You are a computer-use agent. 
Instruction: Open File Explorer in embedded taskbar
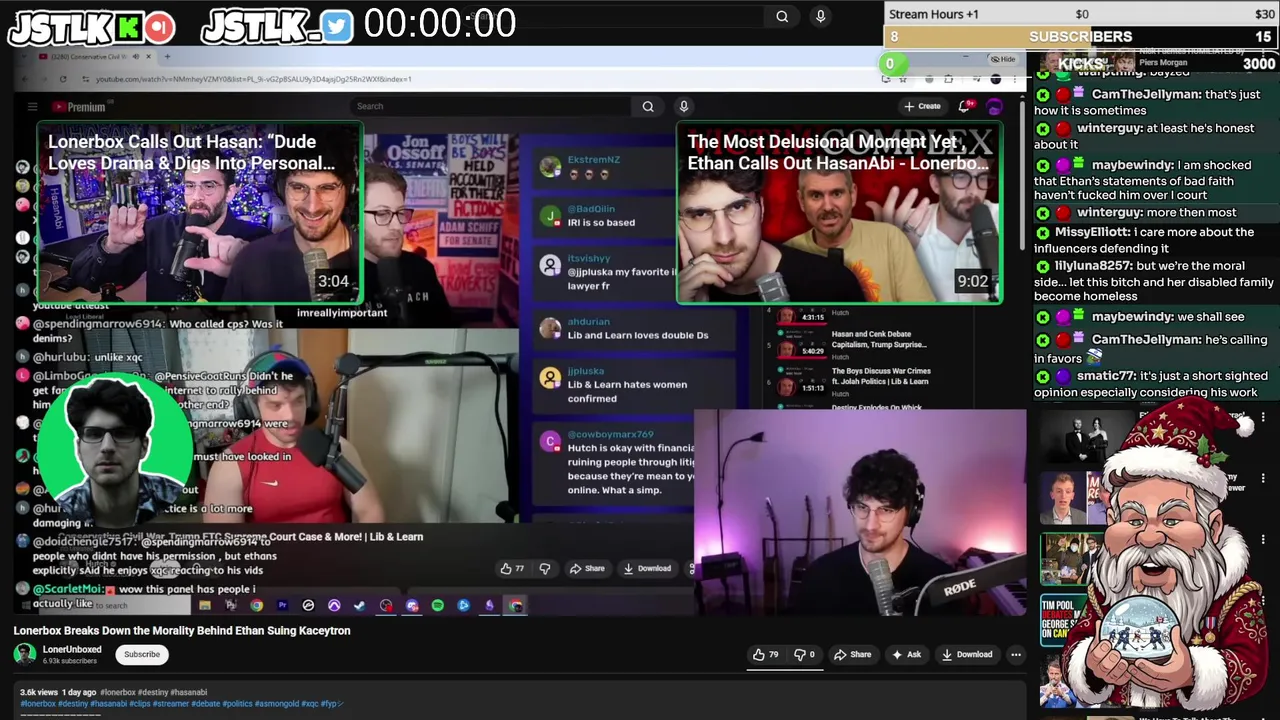(205, 606)
